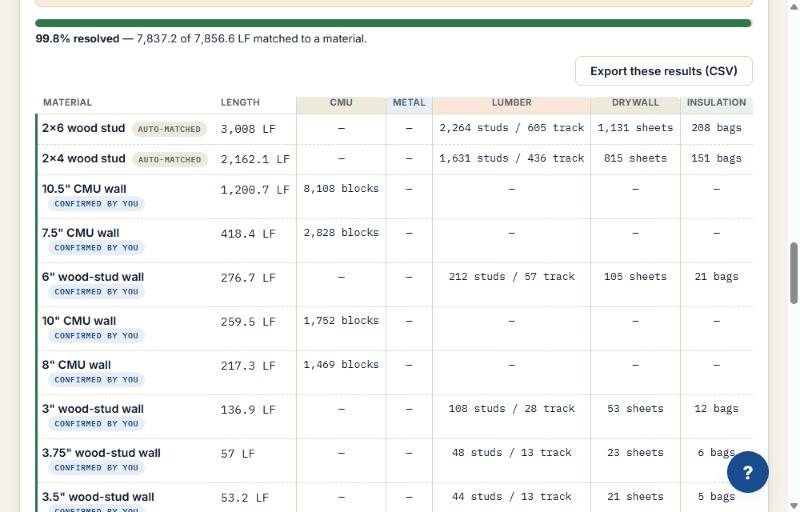Click the scrollbar down arrow
This screenshot has height=512, width=800.
794,506
